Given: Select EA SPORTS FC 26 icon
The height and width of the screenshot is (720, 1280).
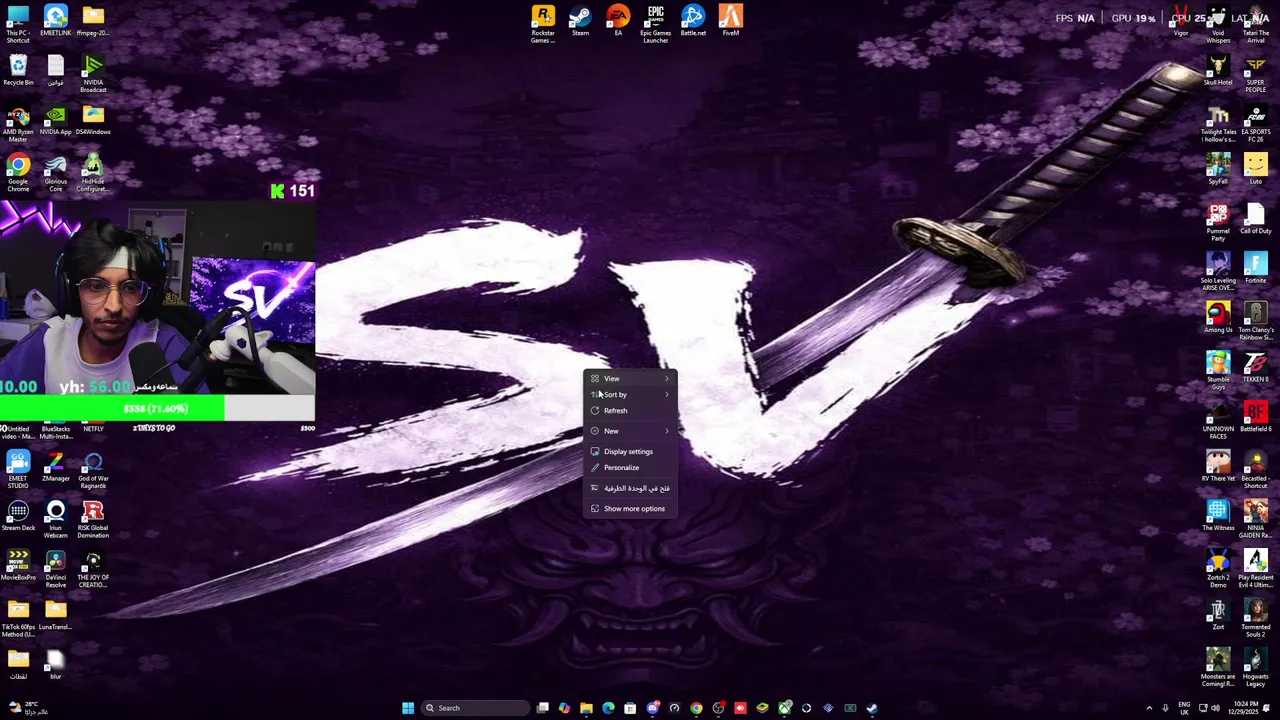Looking at the screenshot, I should pos(1256,124).
